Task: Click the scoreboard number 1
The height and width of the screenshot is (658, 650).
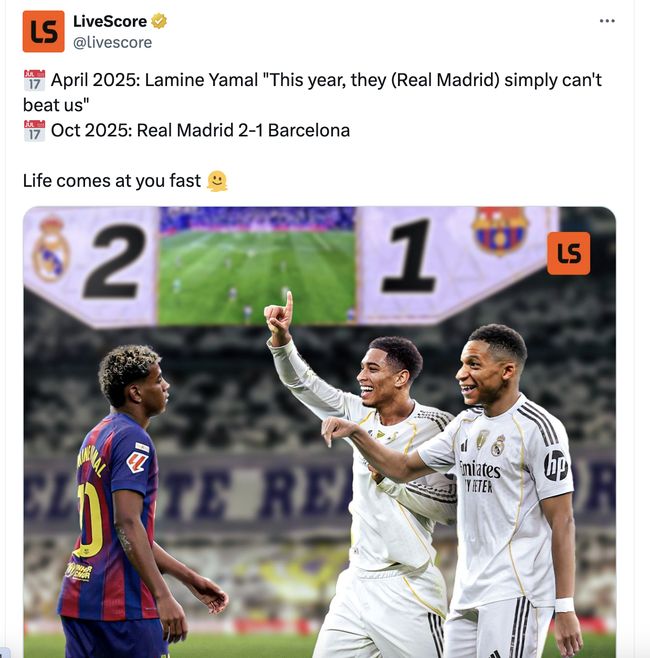Action: [x=410, y=256]
